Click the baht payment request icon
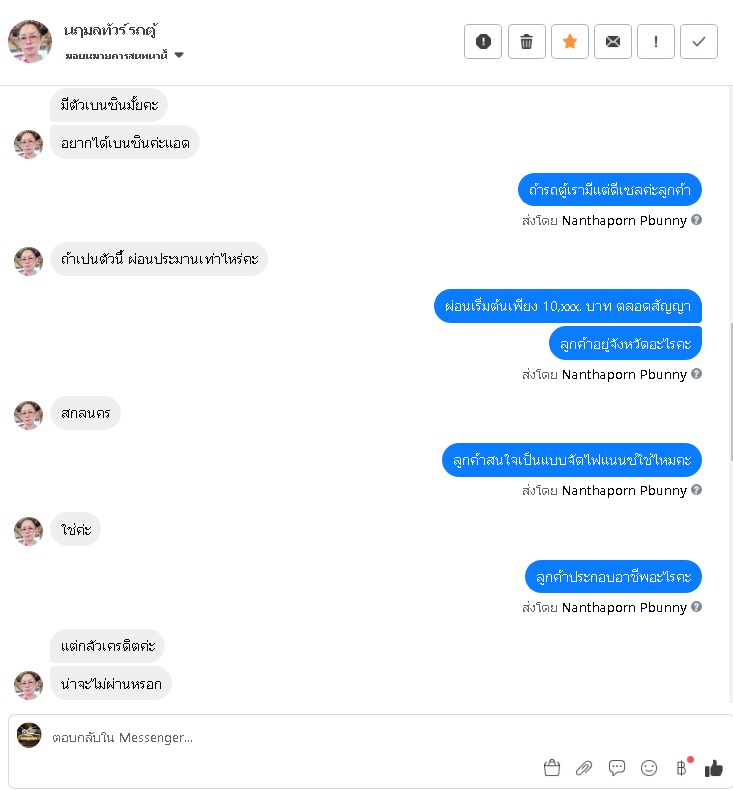This screenshot has width=733, height=790. coord(682,768)
